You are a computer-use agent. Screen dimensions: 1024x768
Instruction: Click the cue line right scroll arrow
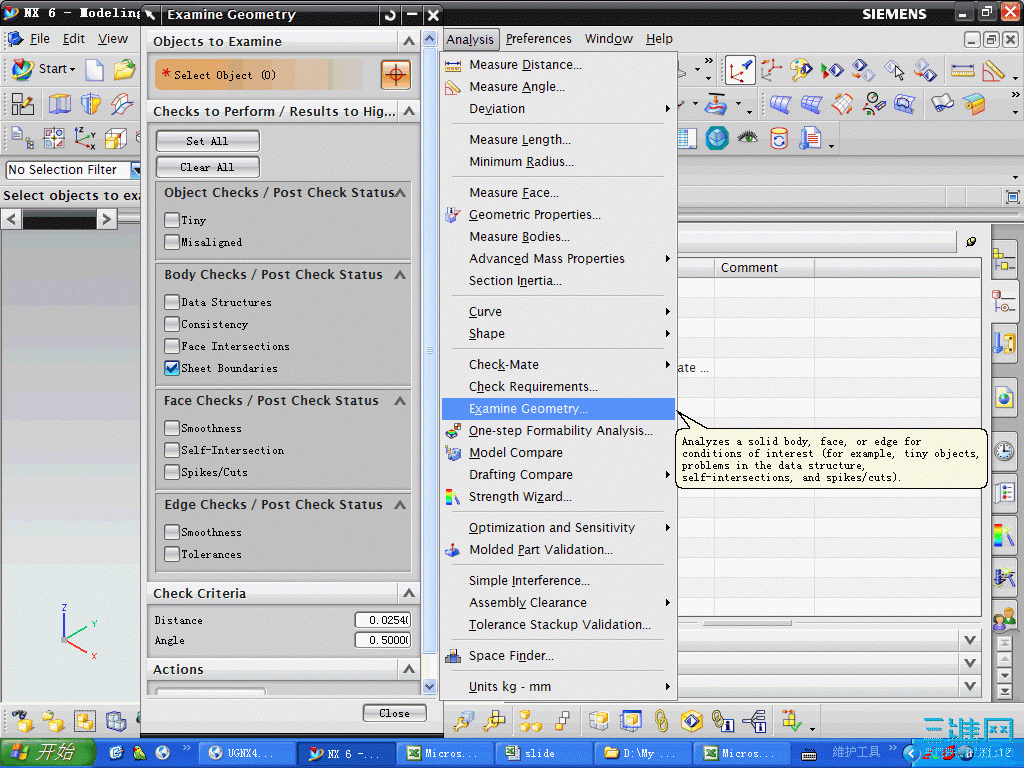point(106,219)
